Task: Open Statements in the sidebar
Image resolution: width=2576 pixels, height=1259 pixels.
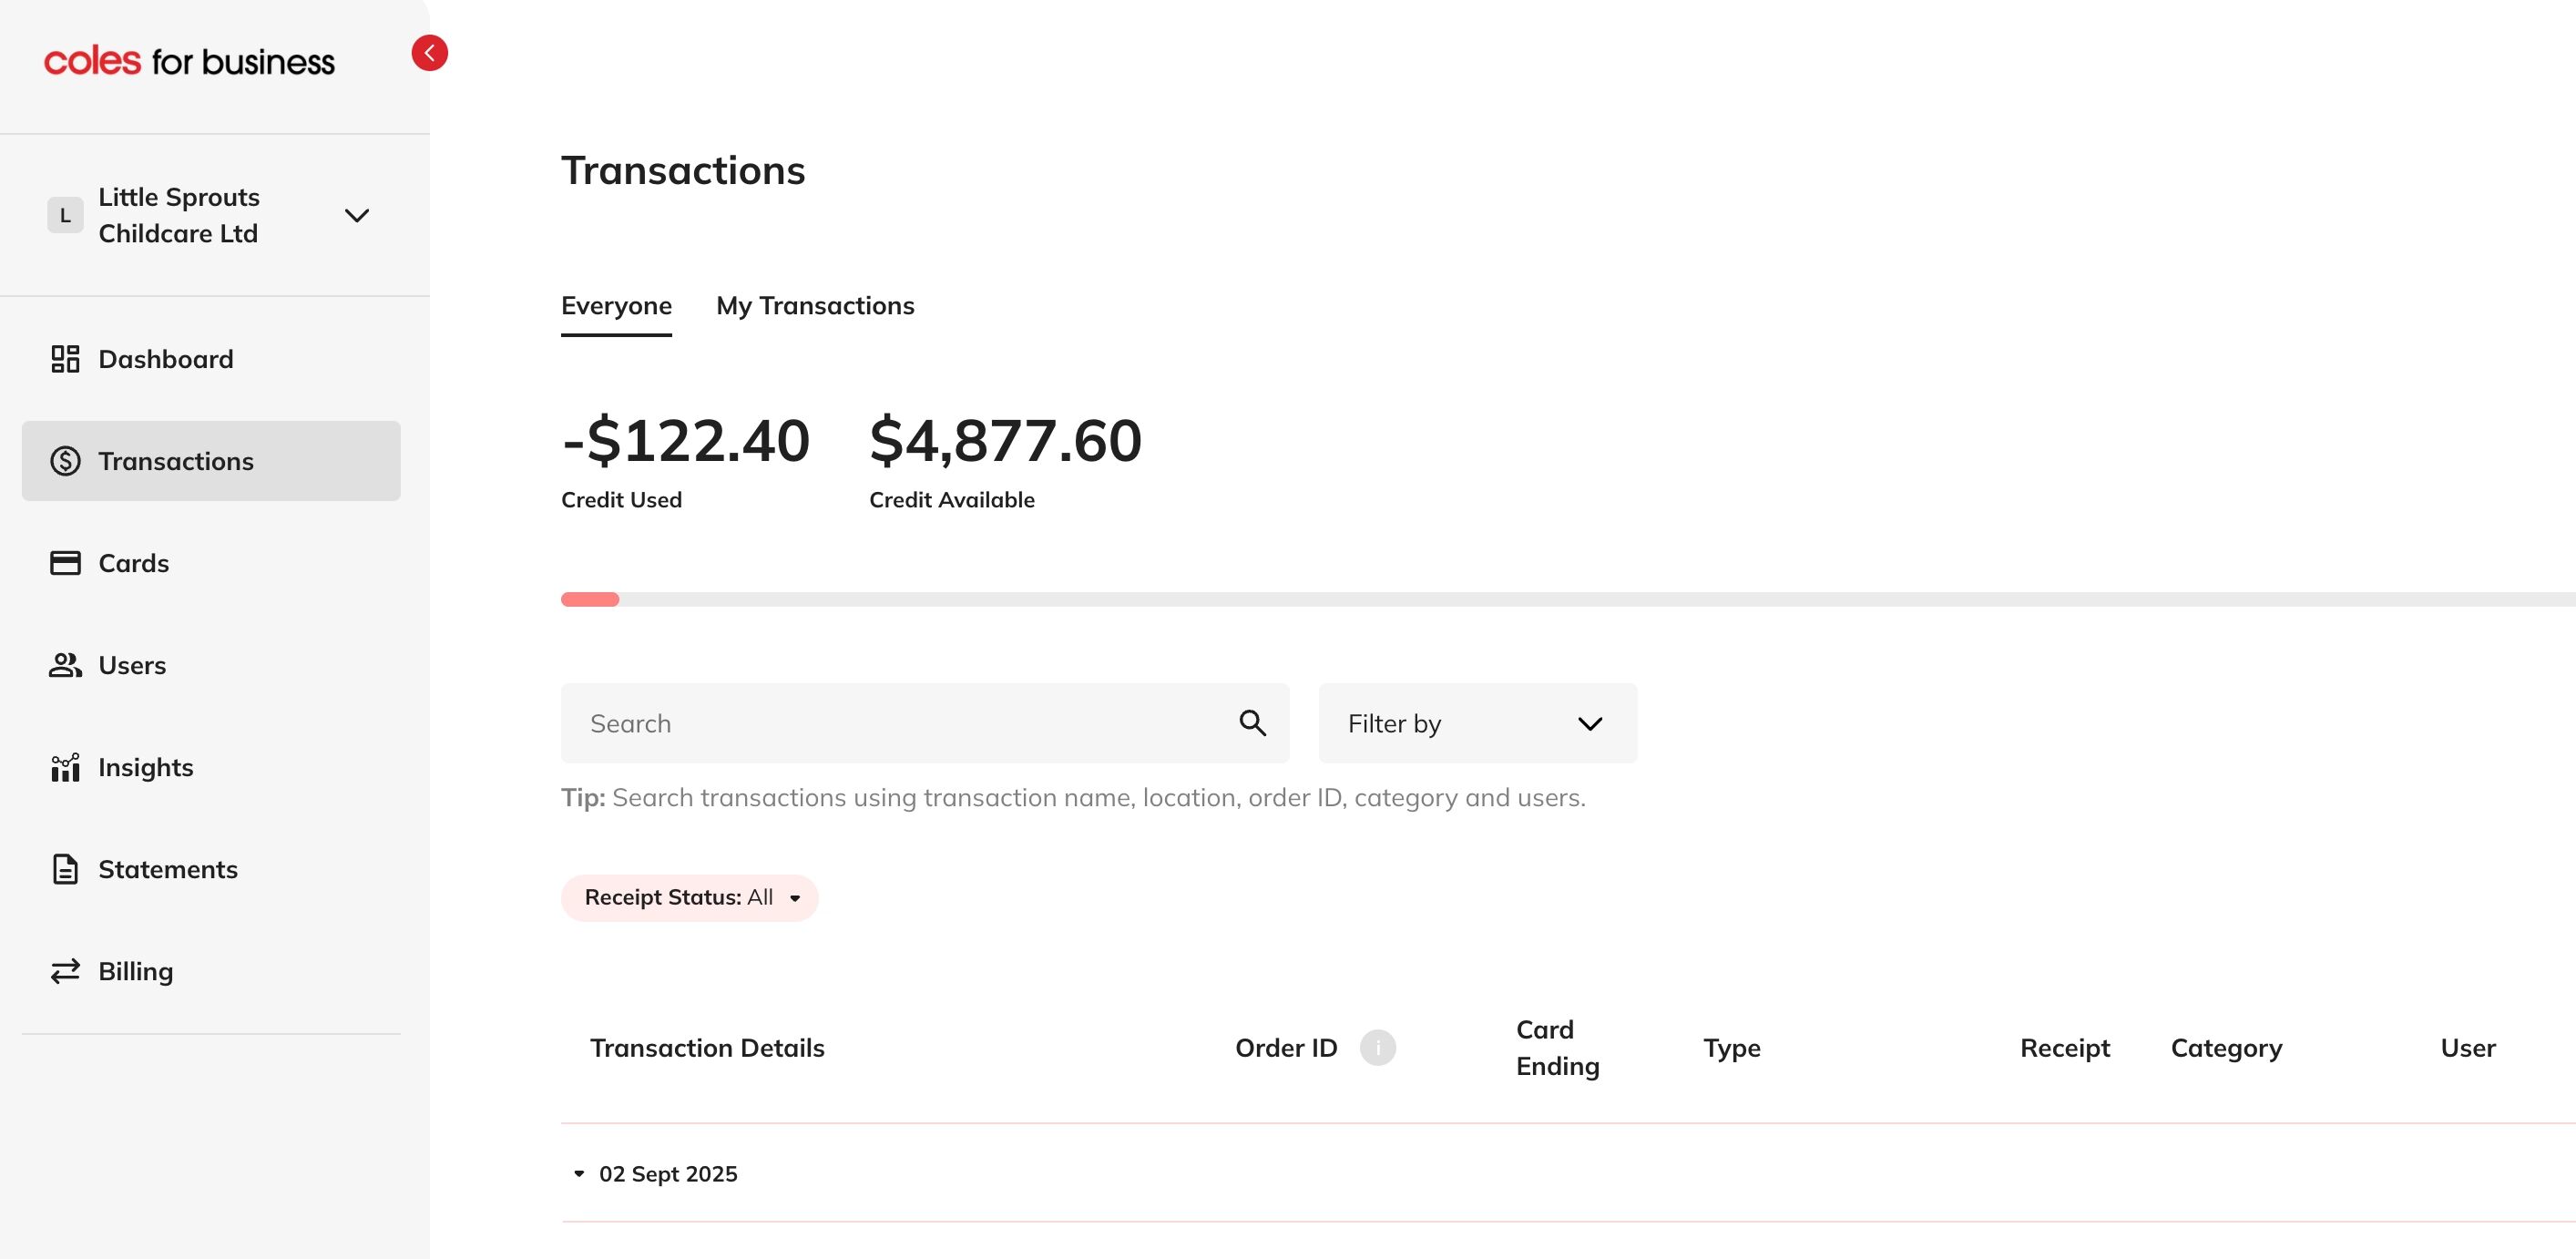Action: click(x=211, y=869)
